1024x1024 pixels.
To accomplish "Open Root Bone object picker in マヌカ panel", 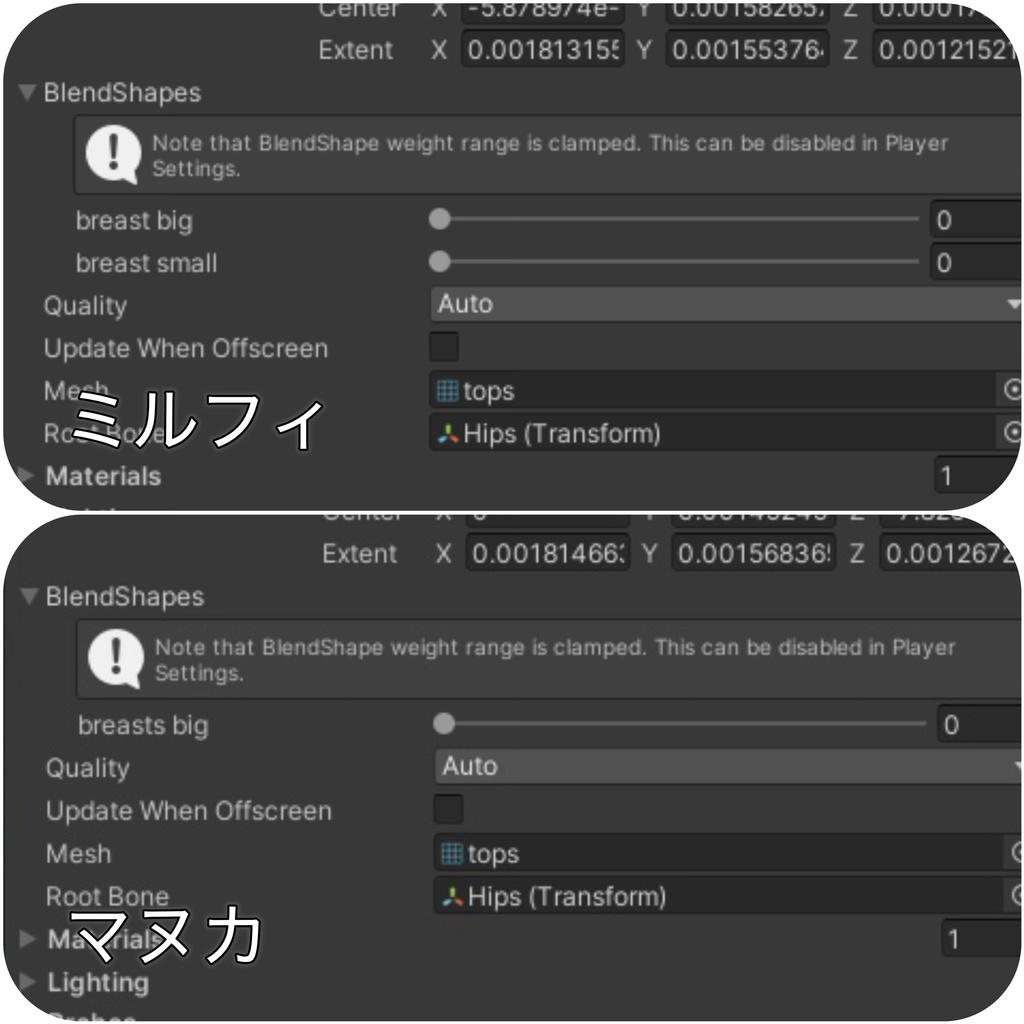I will pyautogui.click(x=1016, y=896).
